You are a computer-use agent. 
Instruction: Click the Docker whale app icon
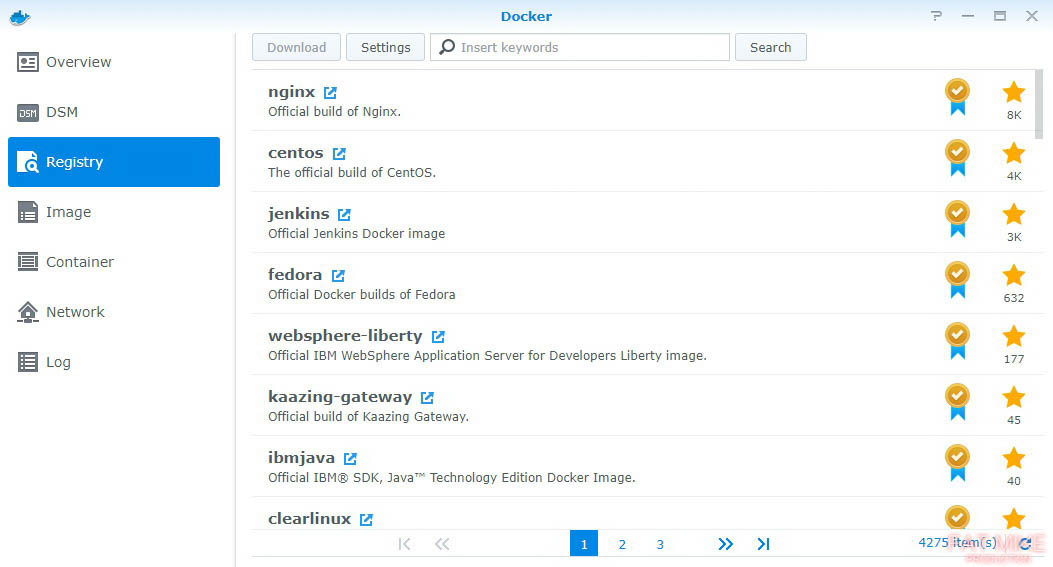[20, 17]
